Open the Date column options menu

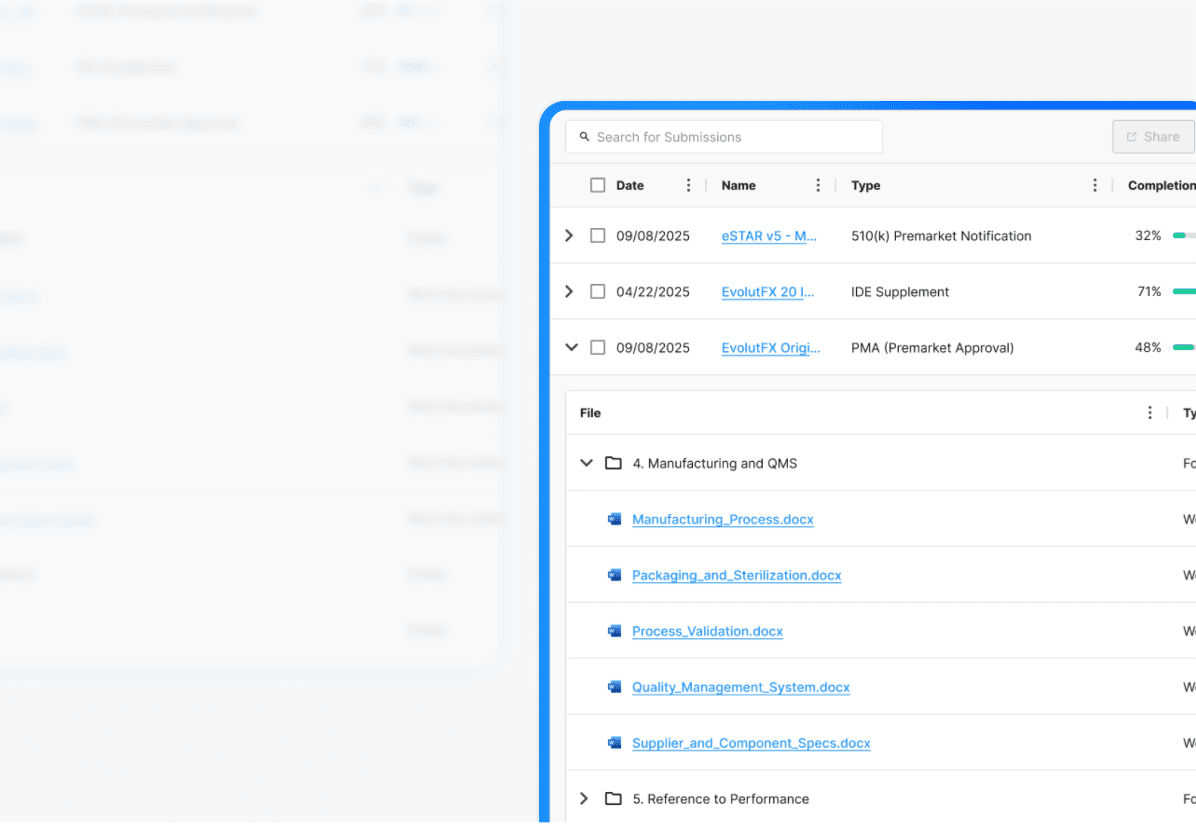(688, 185)
